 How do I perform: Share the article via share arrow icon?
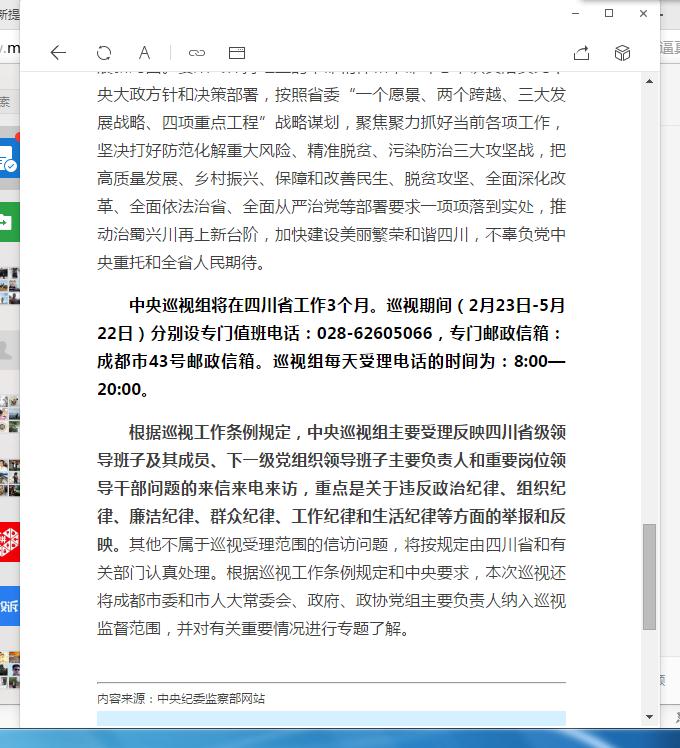point(581,53)
